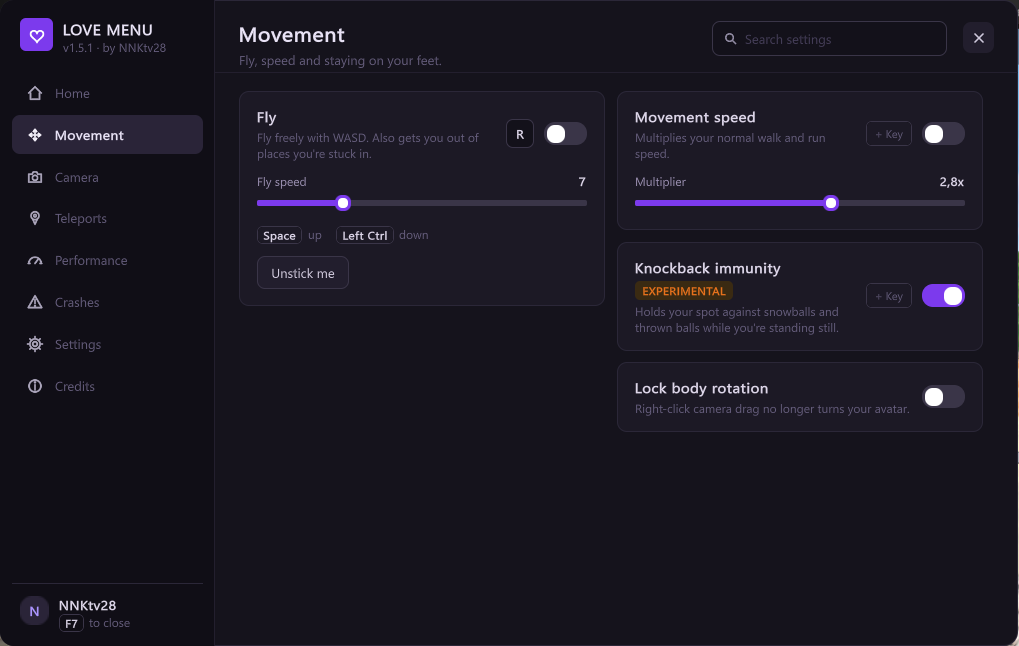Click the Multiplier slider handle
Image resolution: width=1019 pixels, height=646 pixels.
pyautogui.click(x=831, y=203)
